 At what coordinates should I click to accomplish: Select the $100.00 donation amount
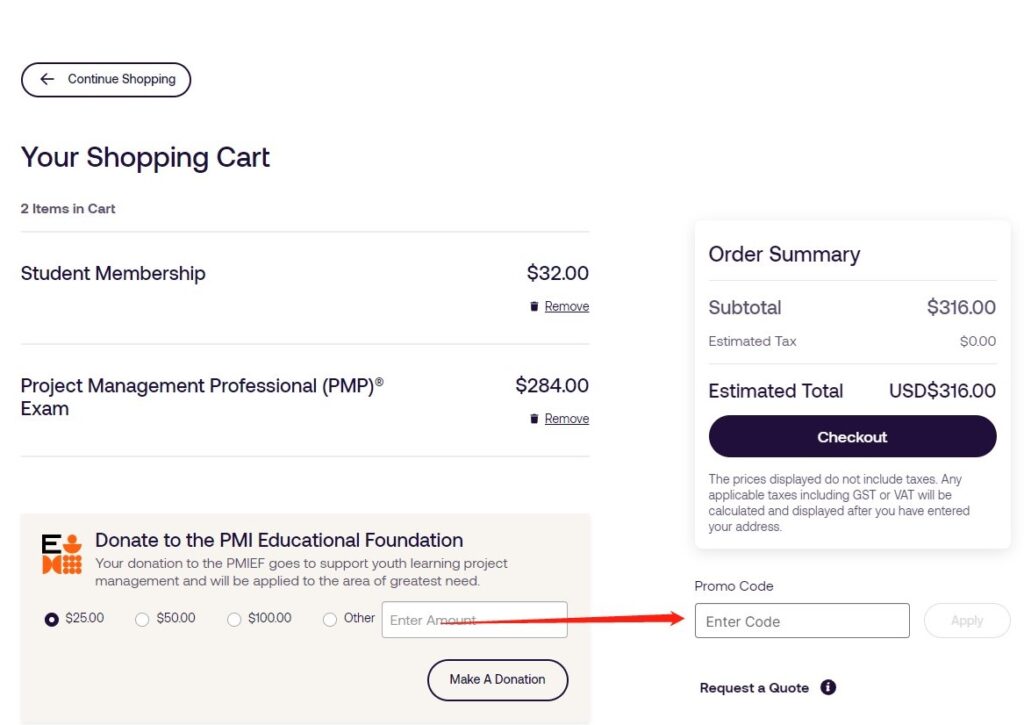(x=234, y=619)
